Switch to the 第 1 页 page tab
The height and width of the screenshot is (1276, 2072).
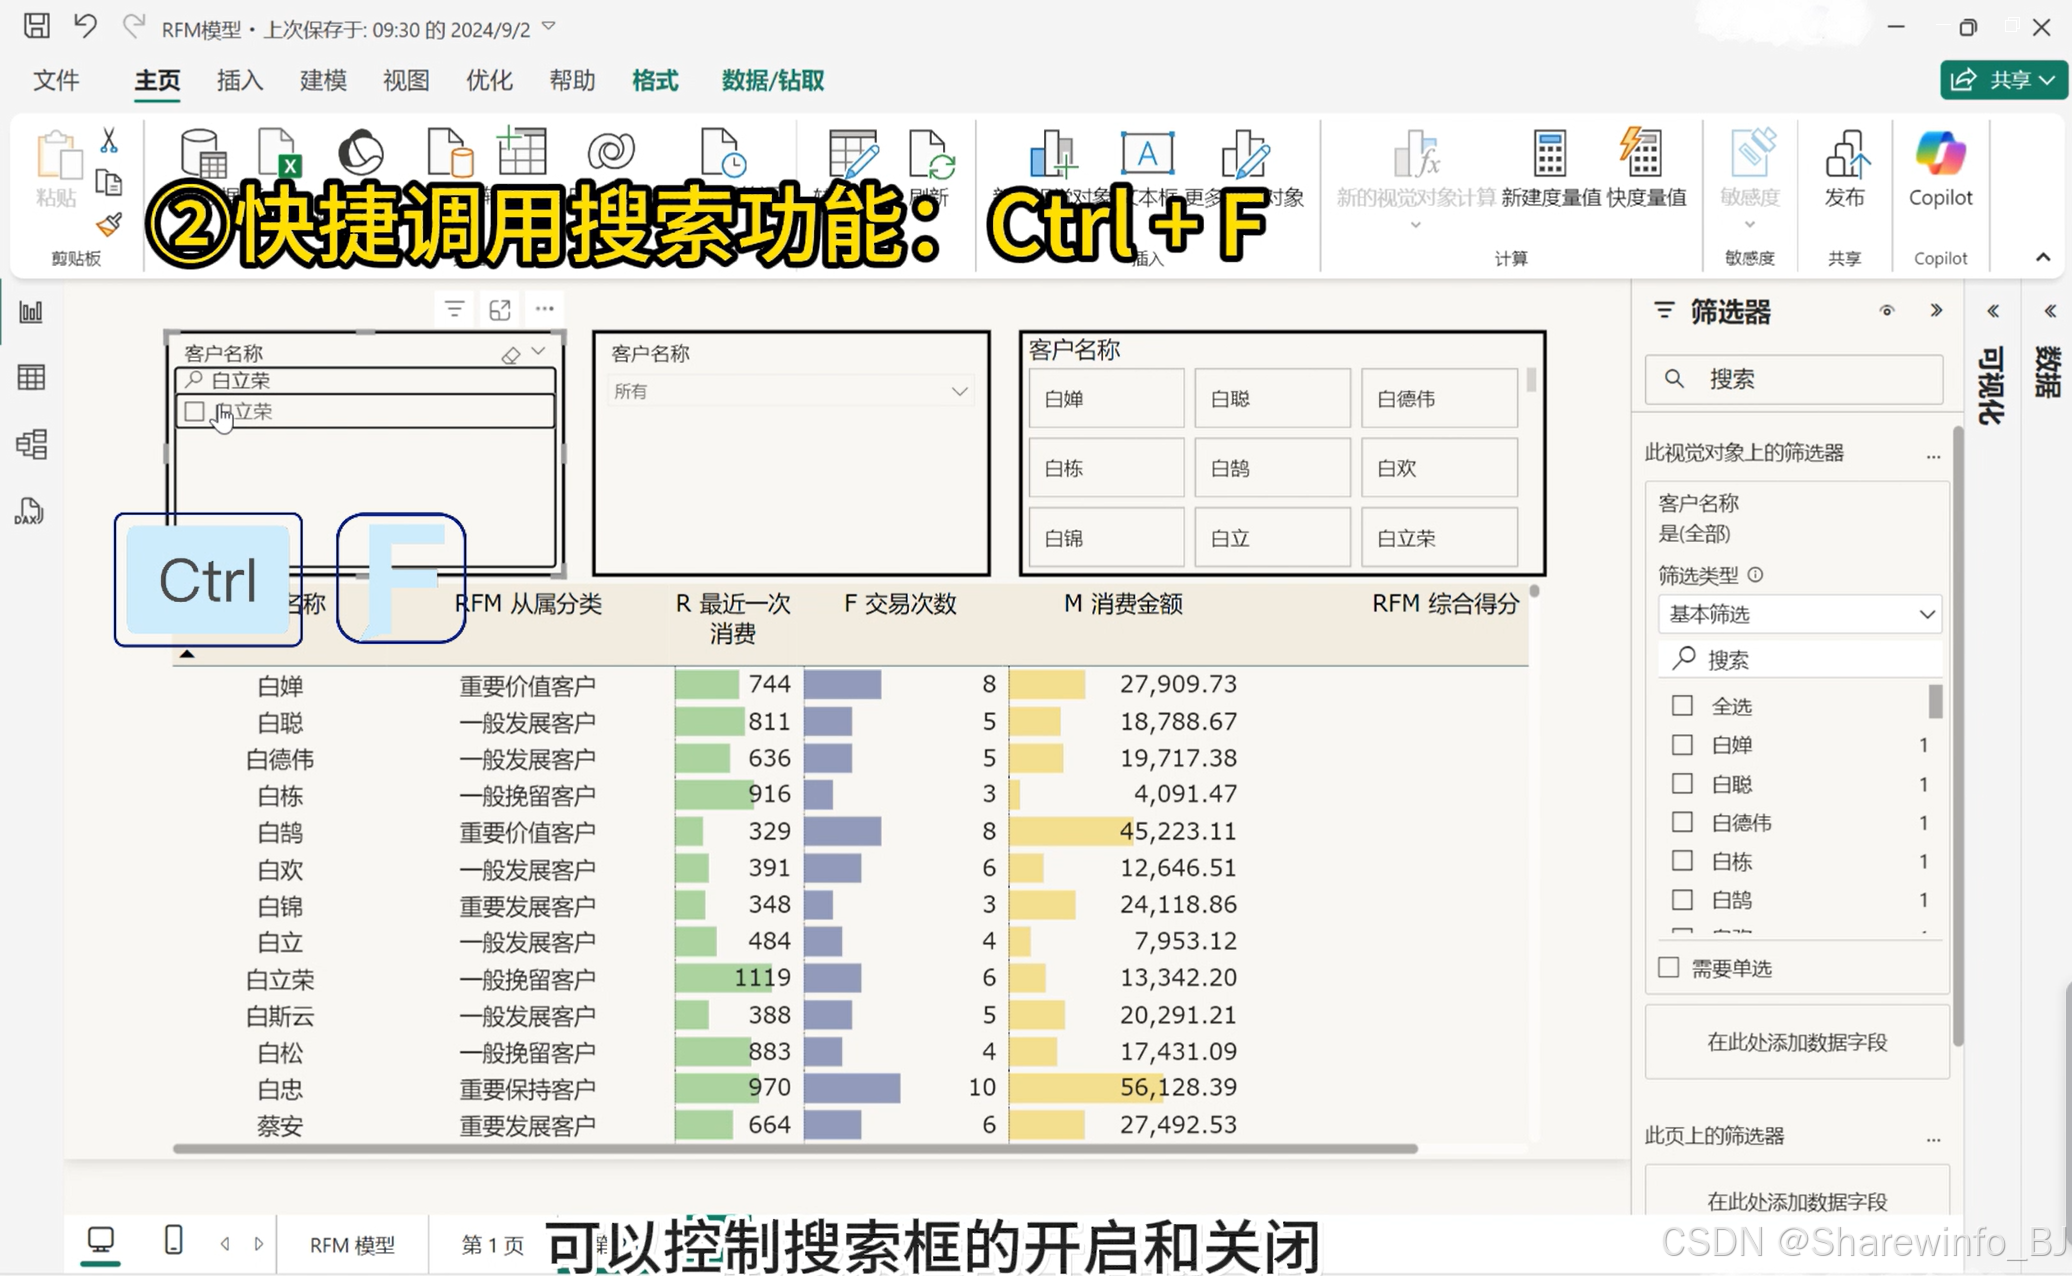tap(492, 1244)
